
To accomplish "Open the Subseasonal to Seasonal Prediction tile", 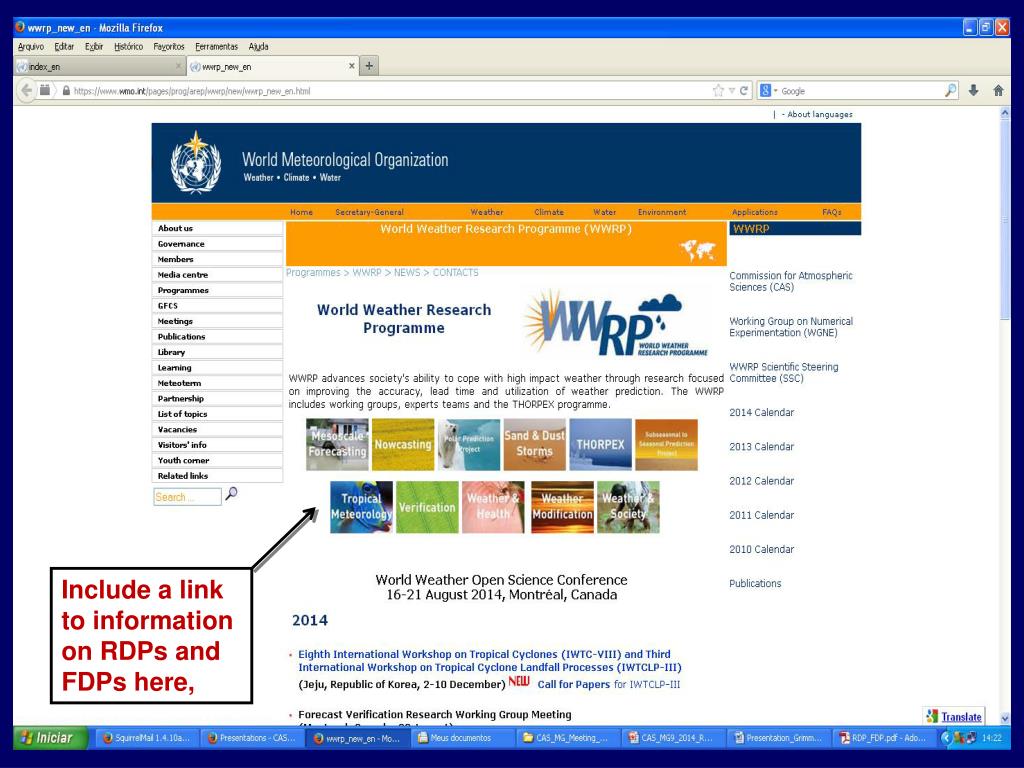I will (x=666, y=444).
